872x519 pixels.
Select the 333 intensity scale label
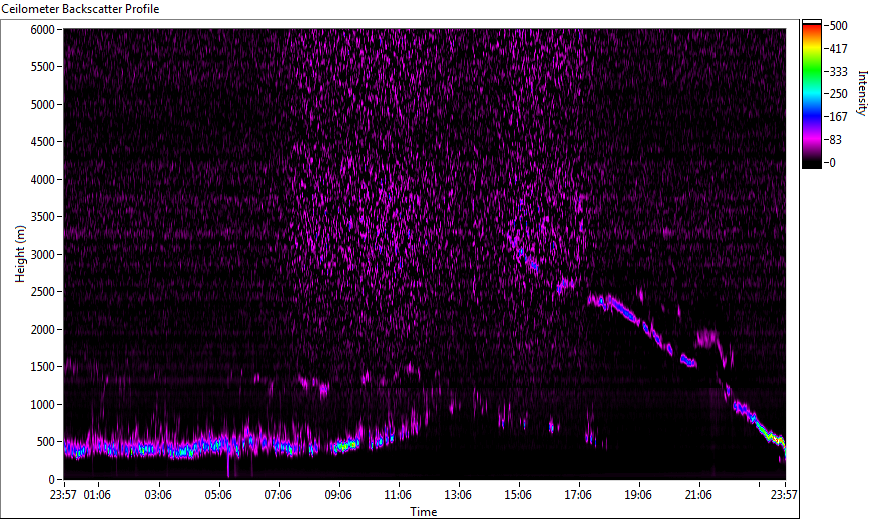(x=838, y=72)
